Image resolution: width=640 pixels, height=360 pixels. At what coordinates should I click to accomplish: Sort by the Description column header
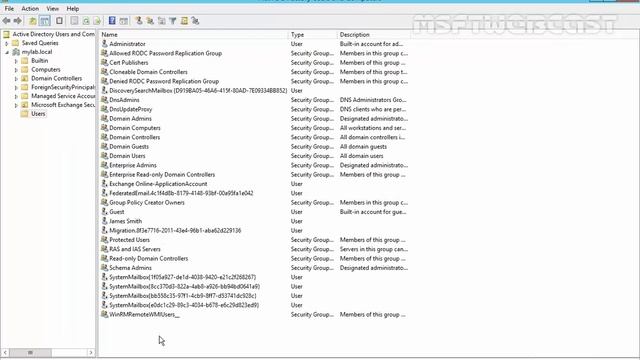(374, 35)
